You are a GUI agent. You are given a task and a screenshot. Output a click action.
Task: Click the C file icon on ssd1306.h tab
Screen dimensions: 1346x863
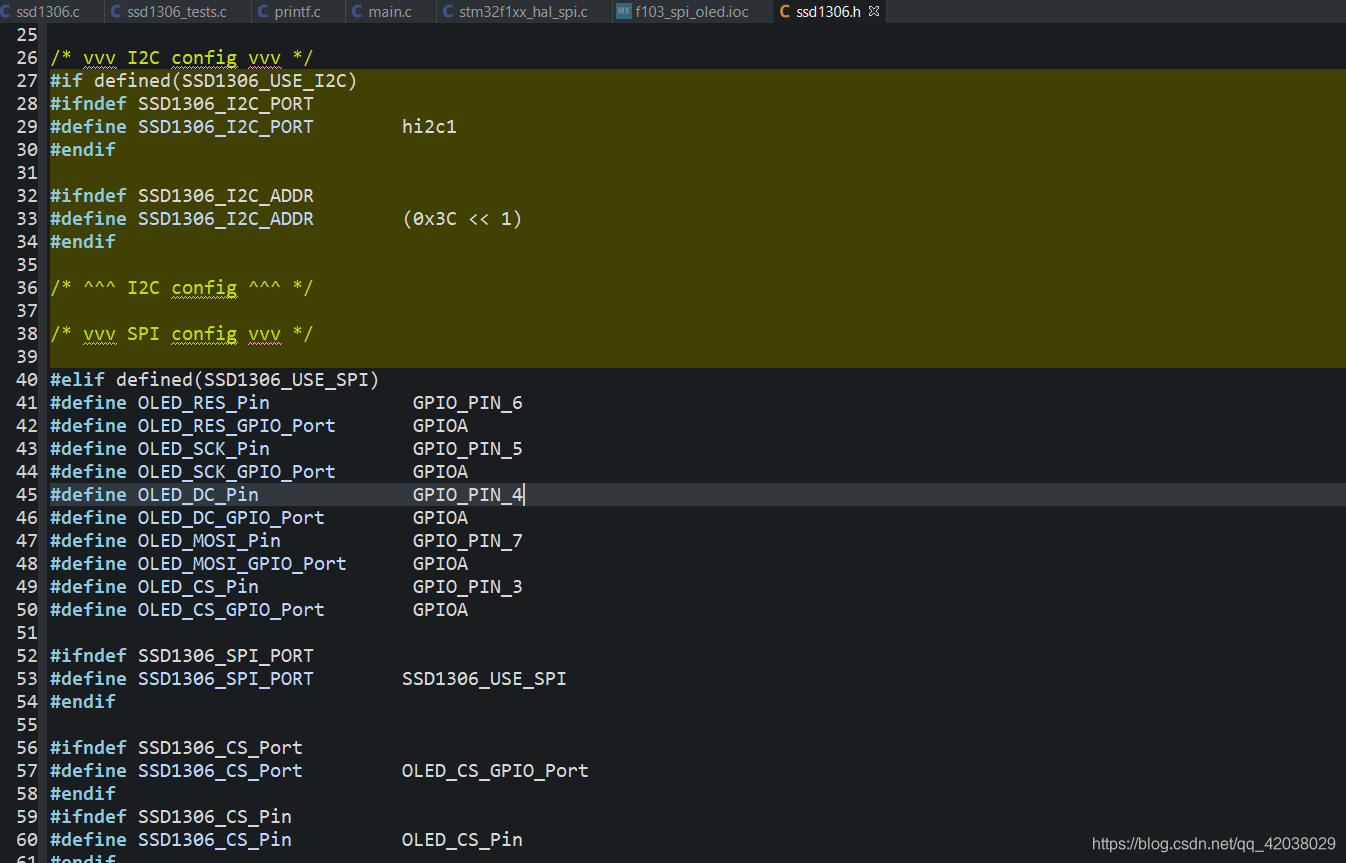(x=785, y=12)
